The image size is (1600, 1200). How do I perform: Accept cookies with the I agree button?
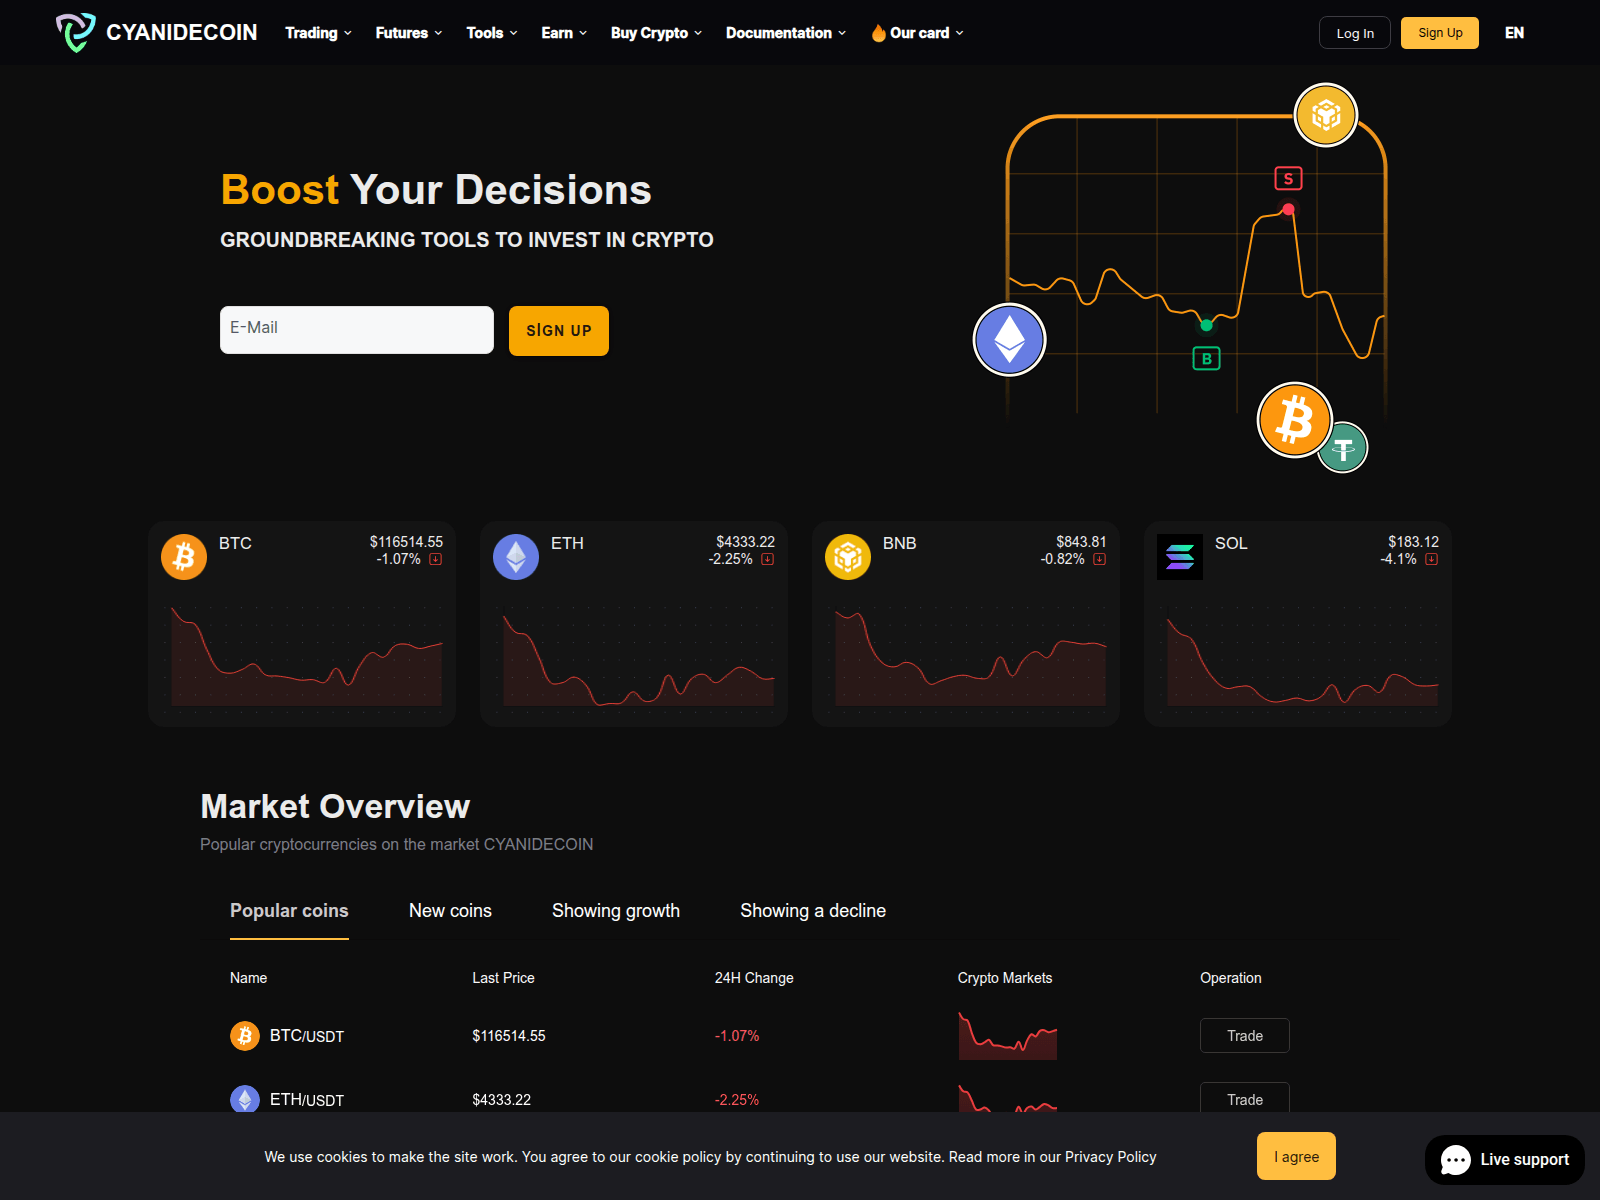pyautogui.click(x=1296, y=1156)
